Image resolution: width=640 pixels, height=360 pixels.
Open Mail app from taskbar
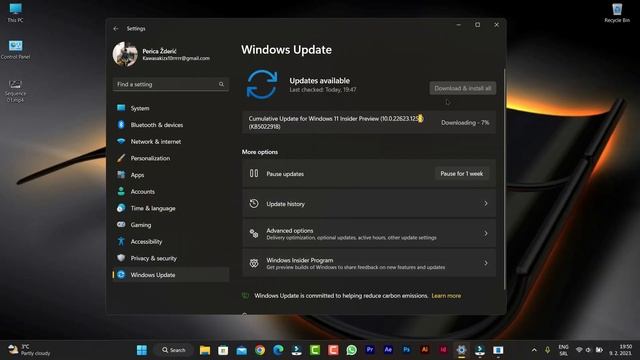[x=242, y=350]
